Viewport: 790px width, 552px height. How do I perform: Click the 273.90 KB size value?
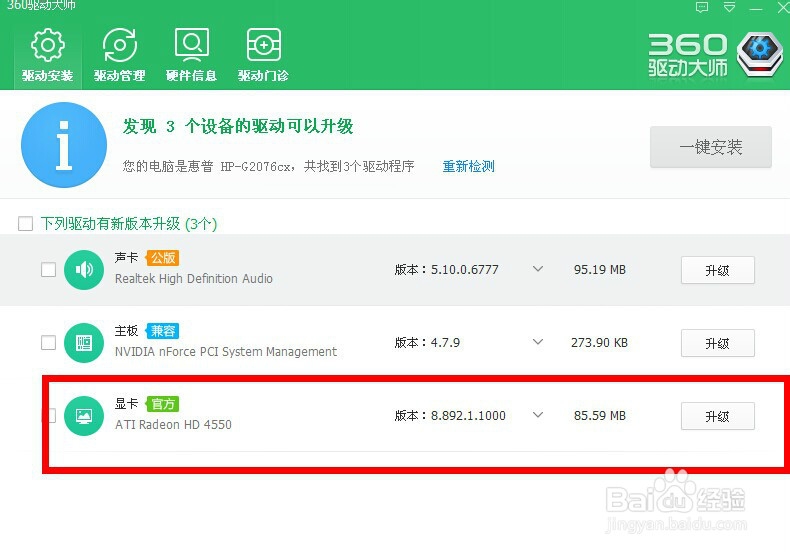(600, 342)
